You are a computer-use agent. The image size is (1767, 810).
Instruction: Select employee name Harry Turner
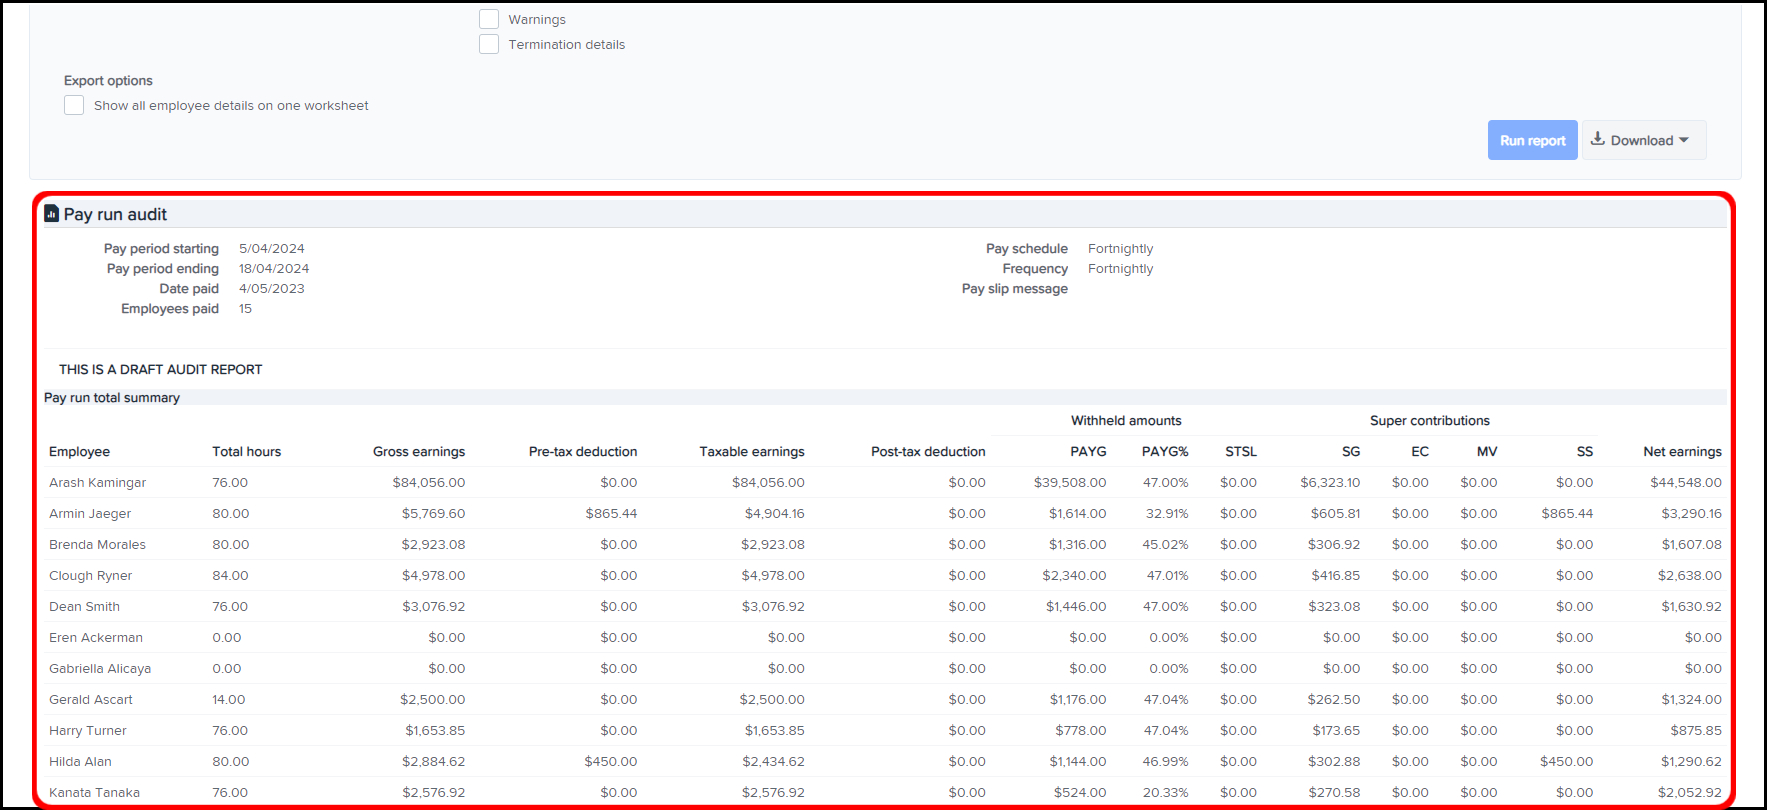coord(88,731)
